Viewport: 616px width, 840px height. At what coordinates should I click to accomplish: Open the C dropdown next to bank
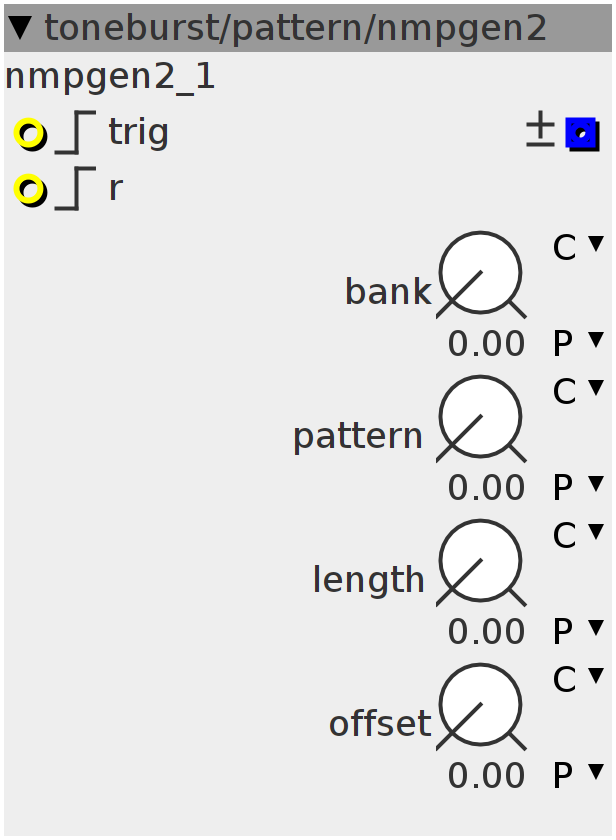point(578,248)
